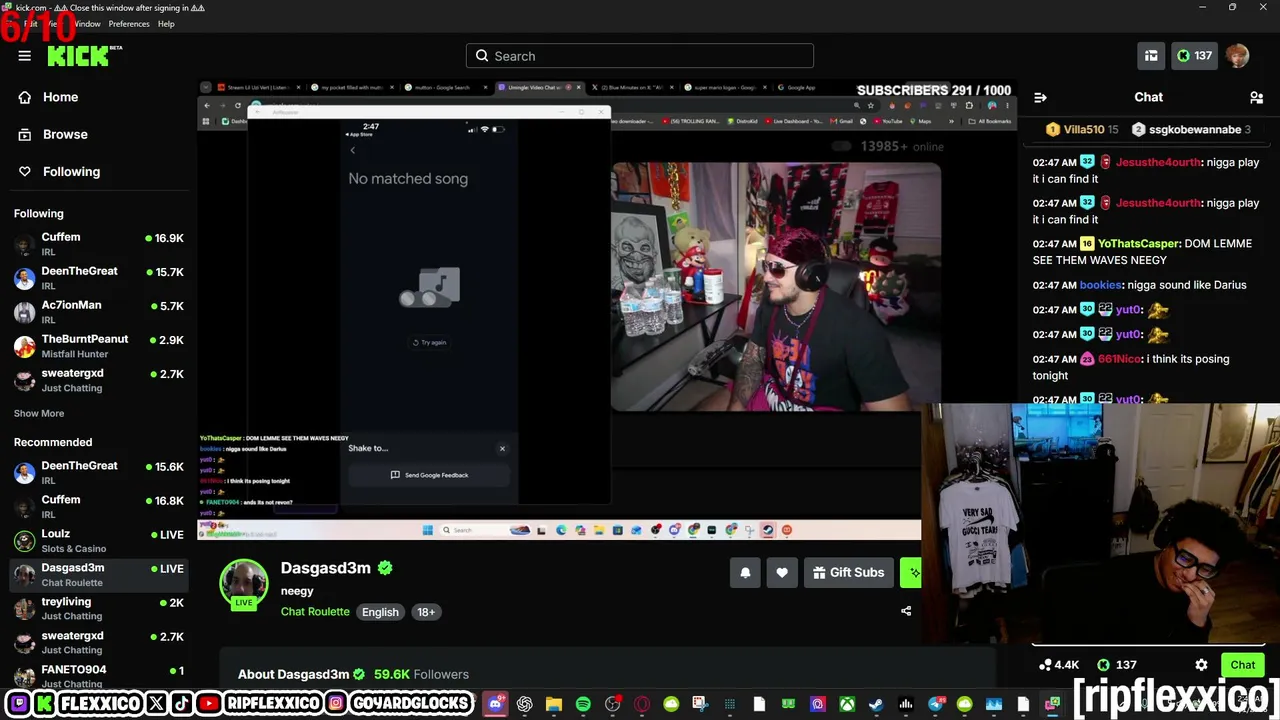1280x720 pixels.
Task: Open the drops treasure chest icon
Action: tap(1151, 56)
